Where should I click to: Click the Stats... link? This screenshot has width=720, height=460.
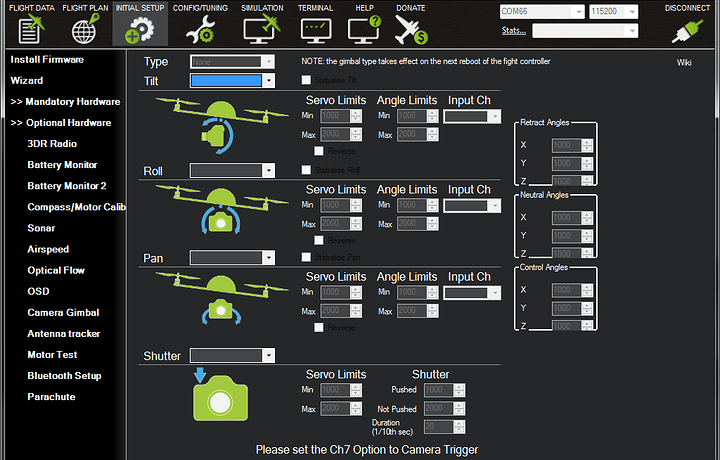(513, 31)
